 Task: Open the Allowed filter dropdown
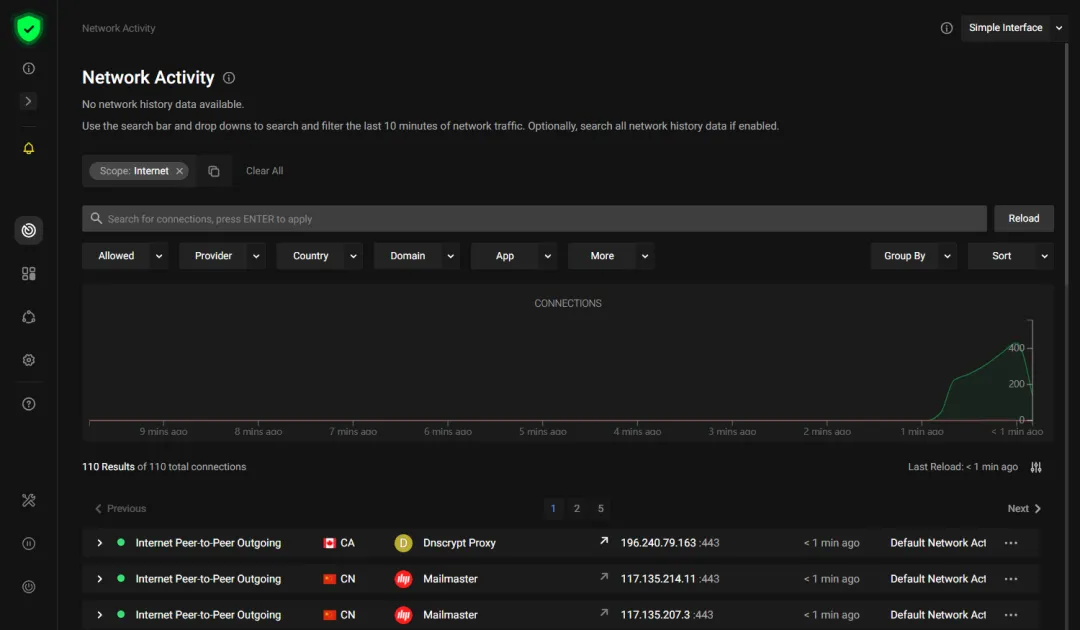point(125,256)
